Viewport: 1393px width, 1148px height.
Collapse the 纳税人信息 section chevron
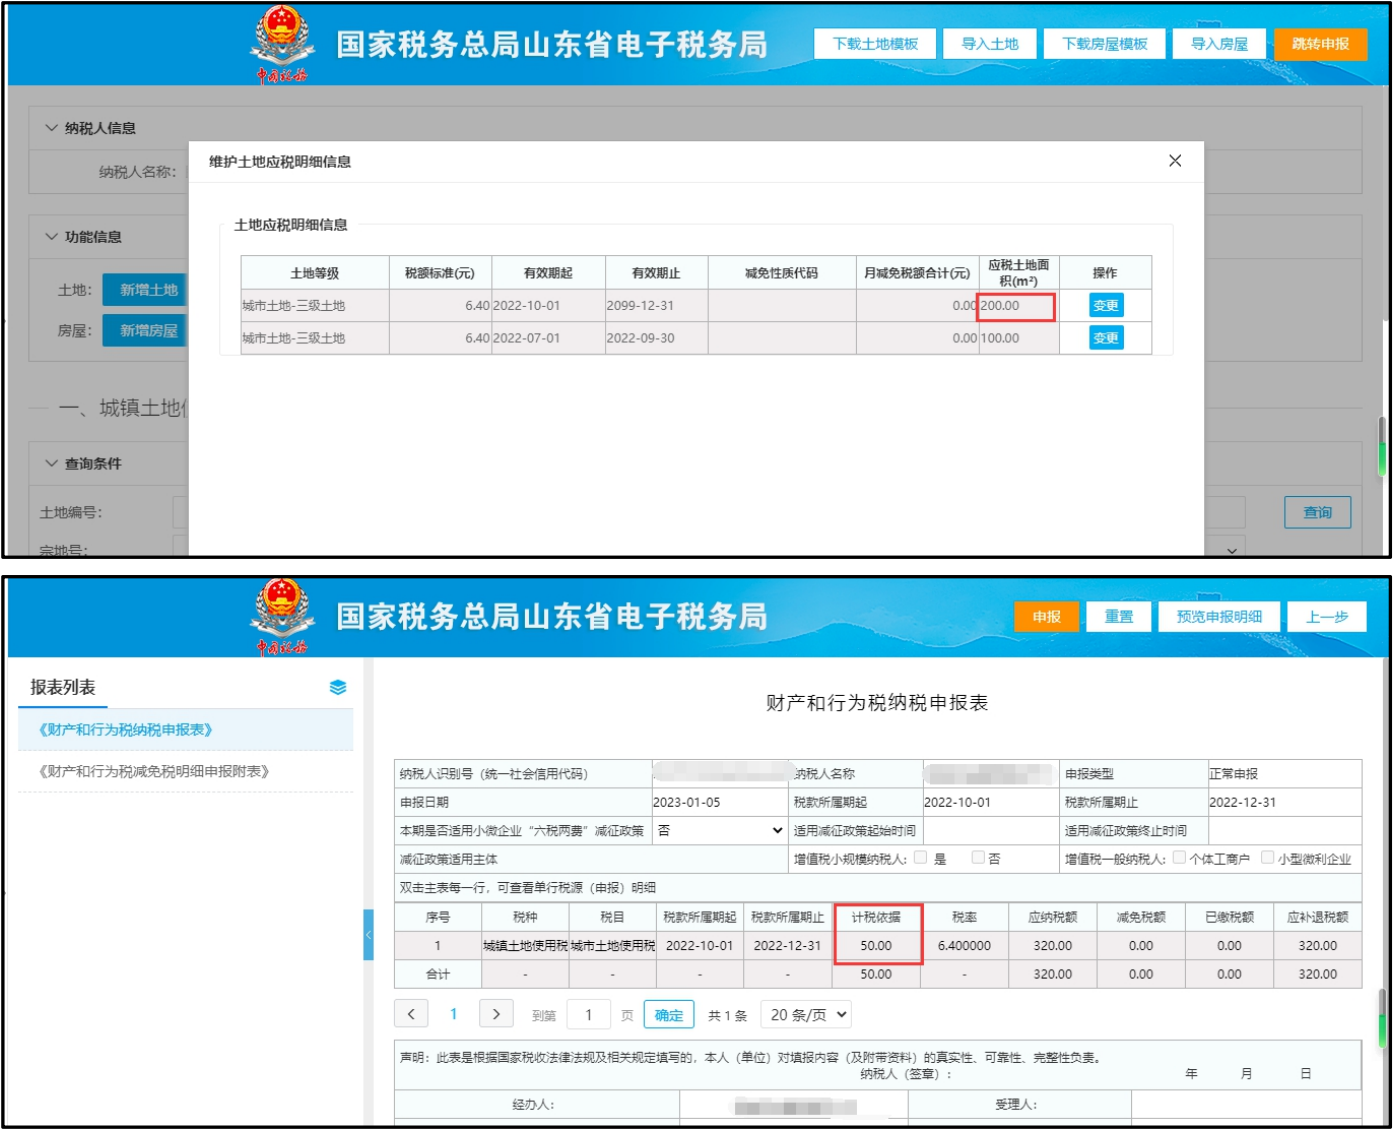click(x=52, y=128)
